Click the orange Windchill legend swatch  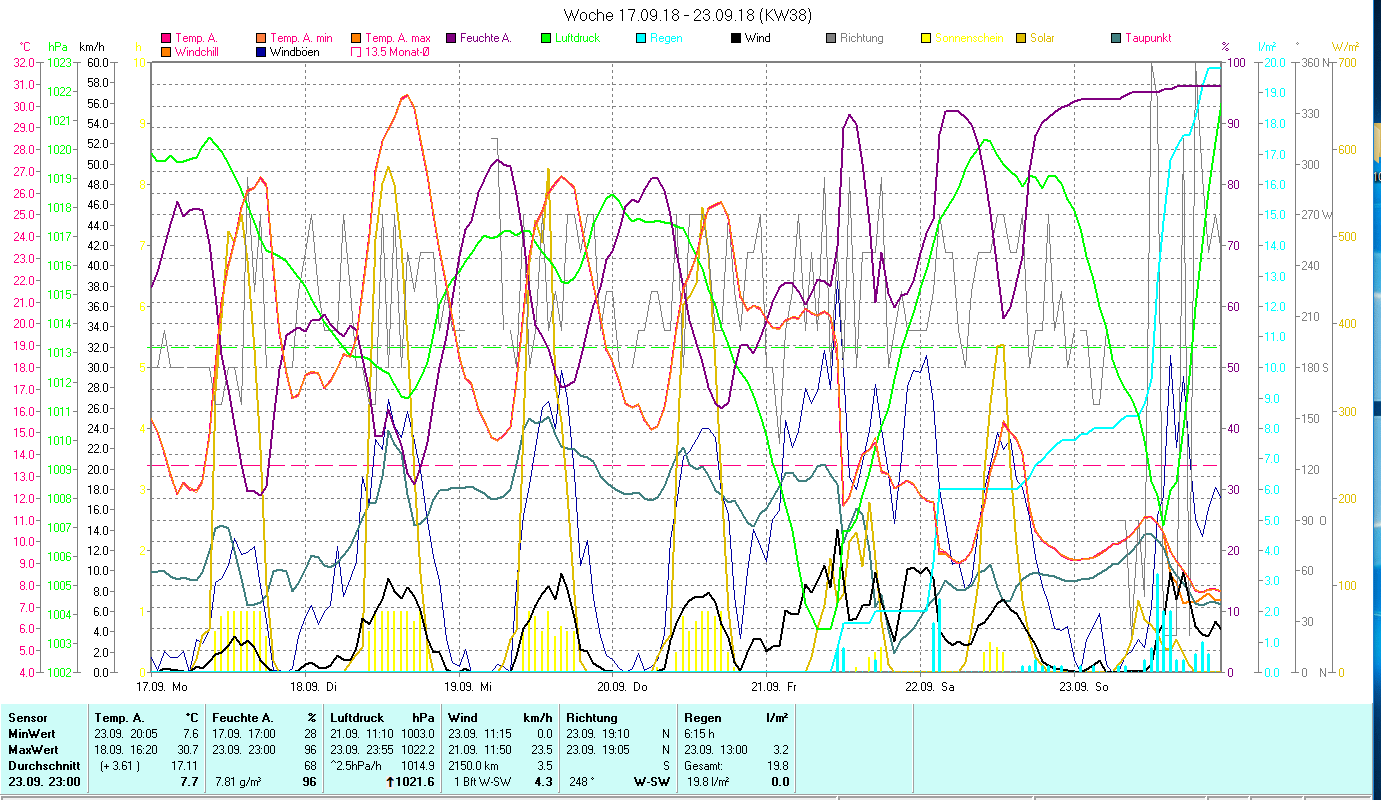tap(166, 52)
